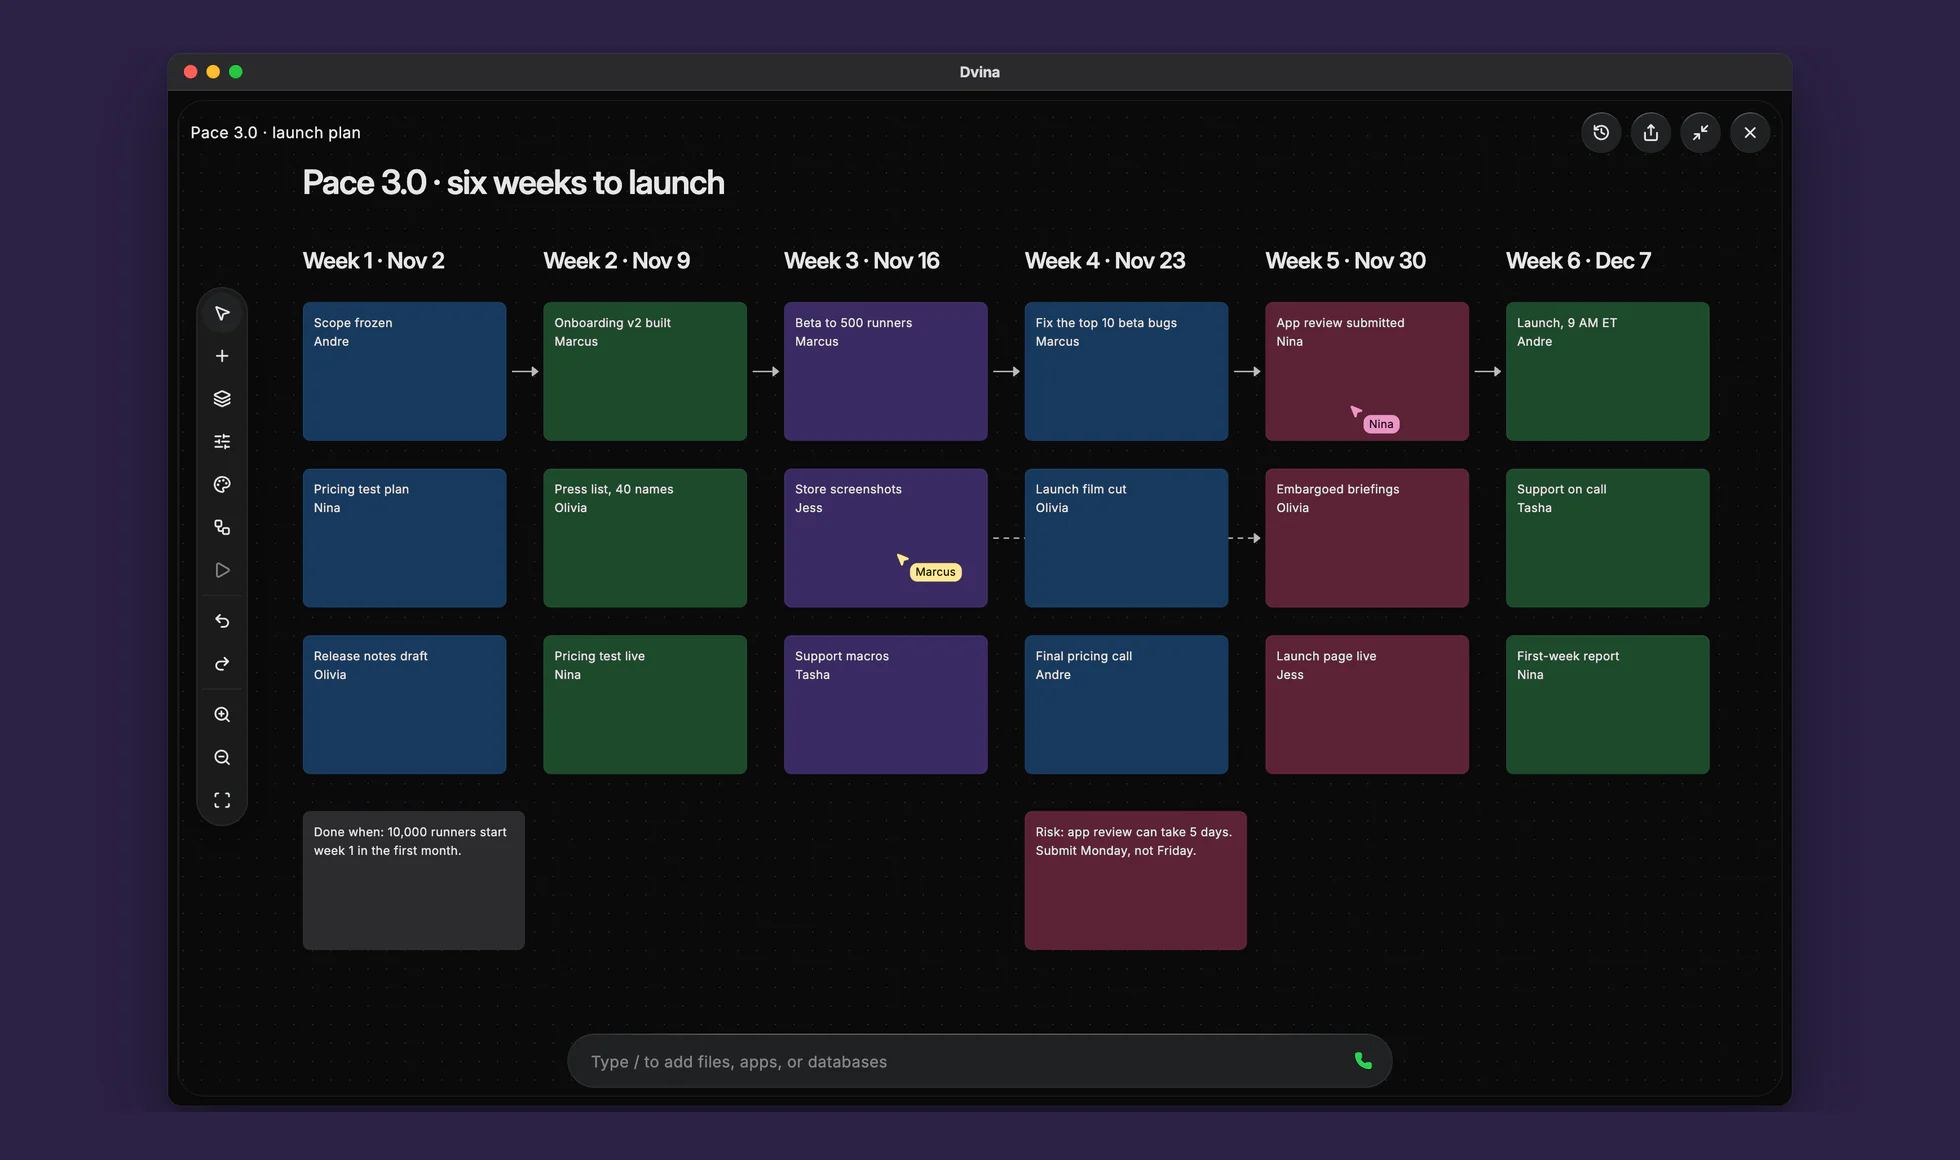Click the title Pace 3.0 · six weeks to launch
The width and height of the screenshot is (1960, 1160).
(514, 183)
